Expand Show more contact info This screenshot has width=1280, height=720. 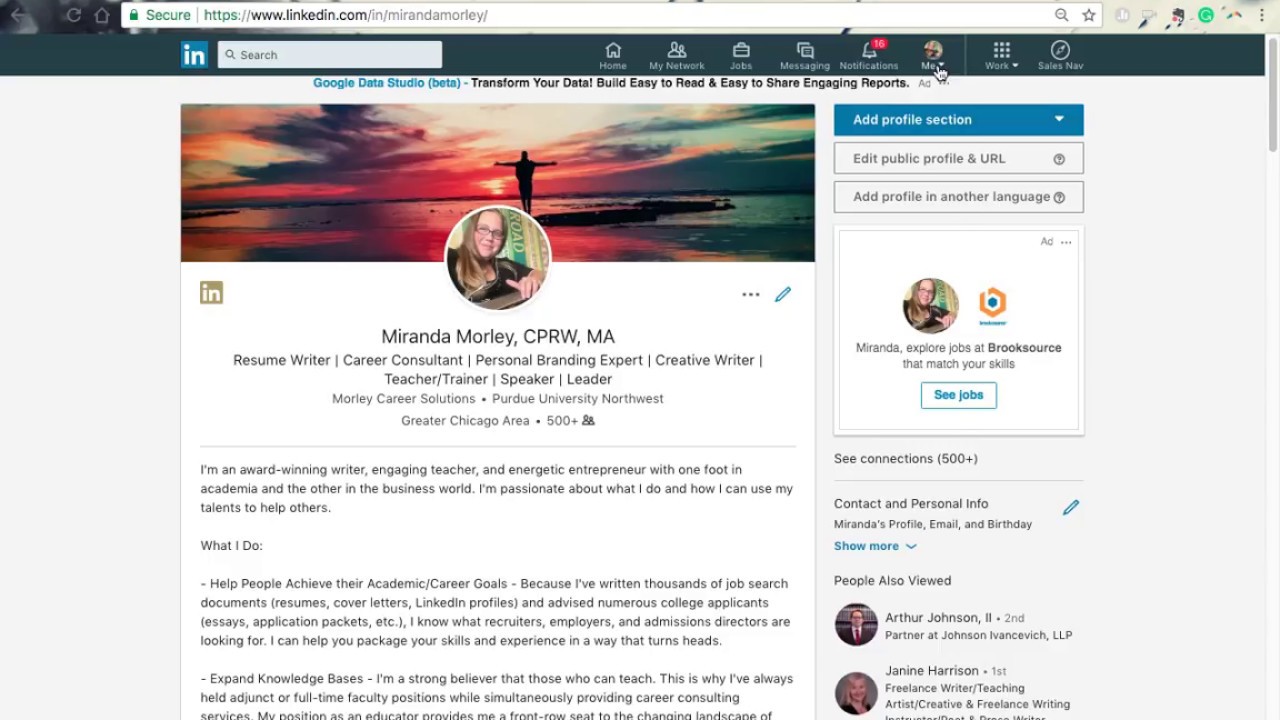click(875, 546)
